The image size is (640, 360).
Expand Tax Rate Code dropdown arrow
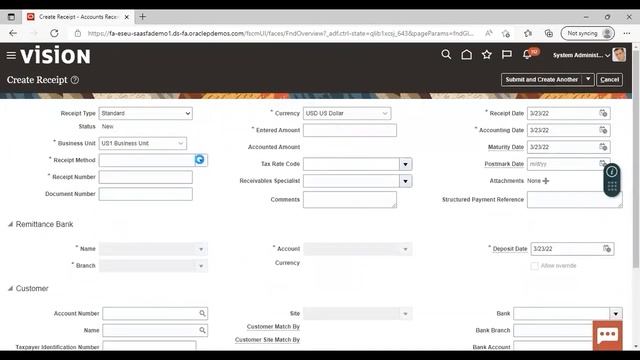[x=405, y=164]
